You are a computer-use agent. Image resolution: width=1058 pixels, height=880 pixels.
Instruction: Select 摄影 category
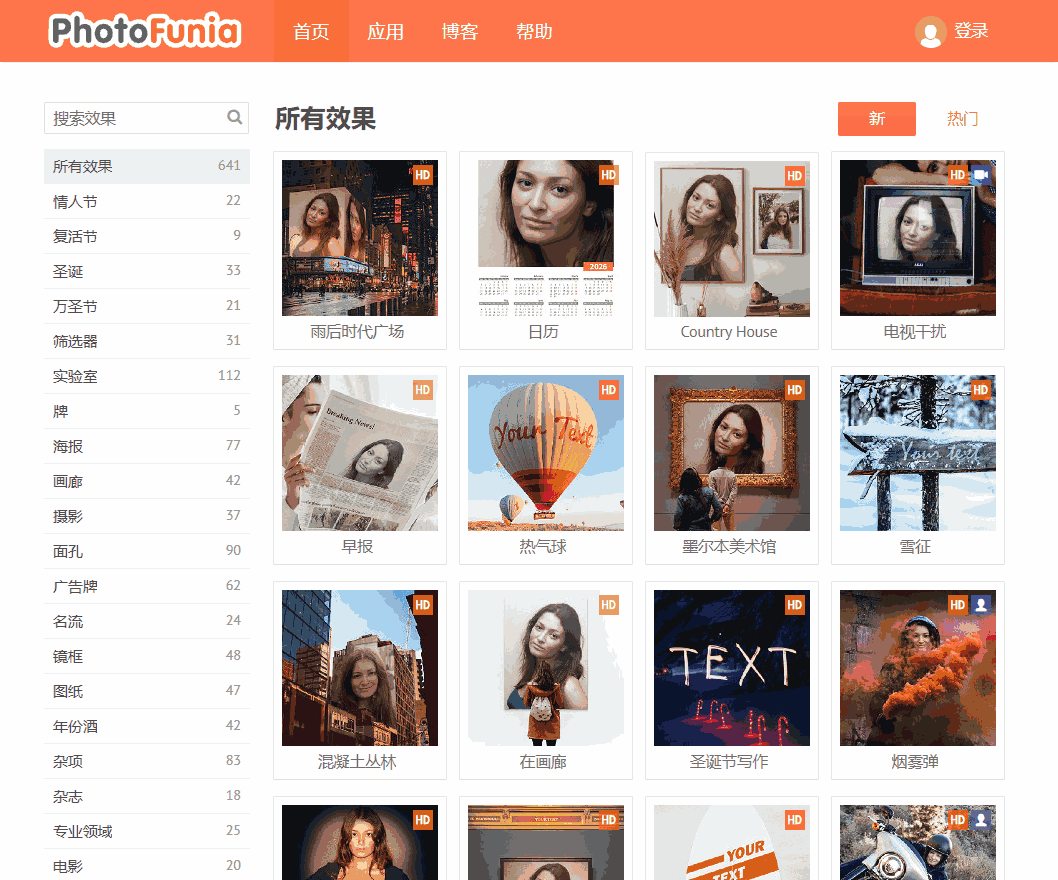click(146, 516)
